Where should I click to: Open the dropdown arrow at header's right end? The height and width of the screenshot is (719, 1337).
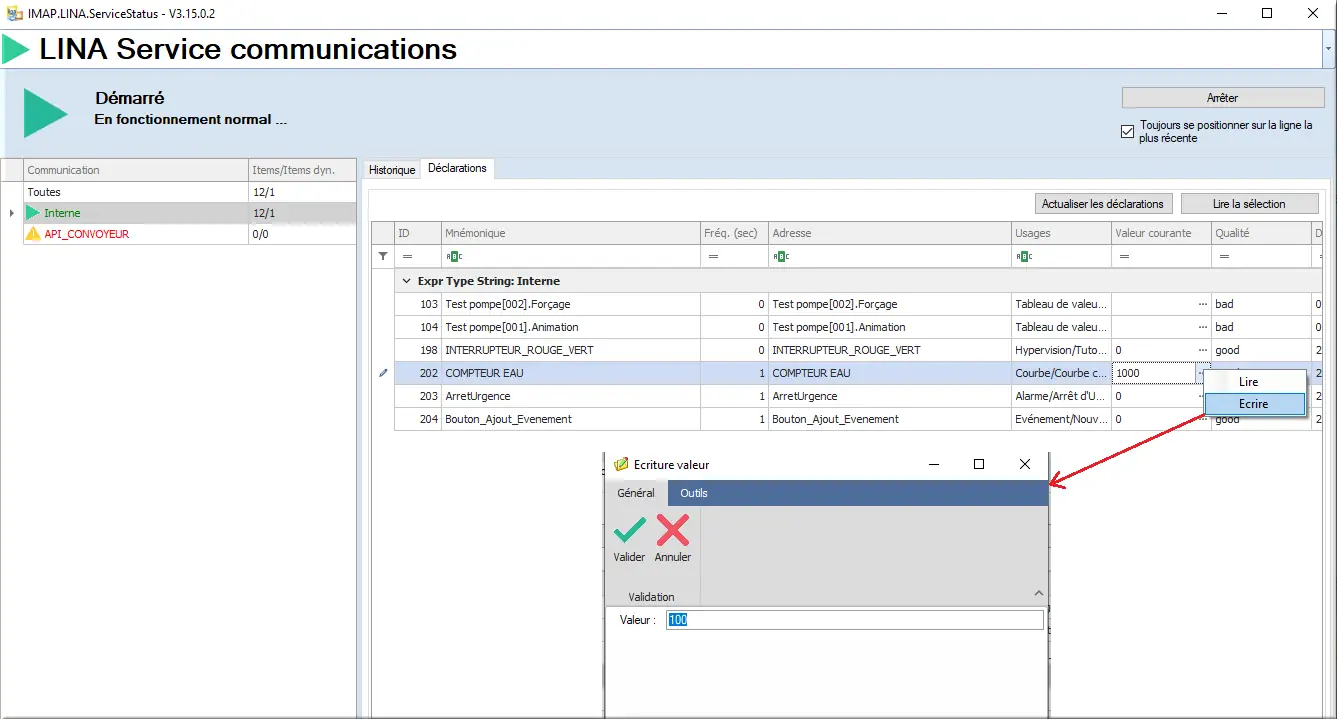click(1328, 48)
